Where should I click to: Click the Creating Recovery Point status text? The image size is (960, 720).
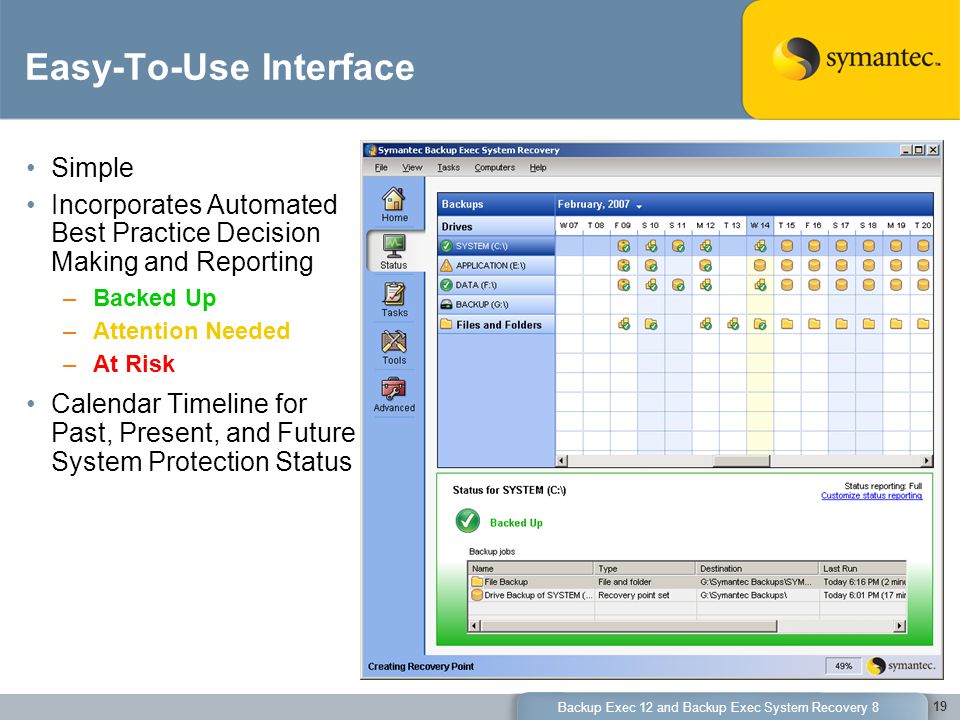tap(421, 666)
